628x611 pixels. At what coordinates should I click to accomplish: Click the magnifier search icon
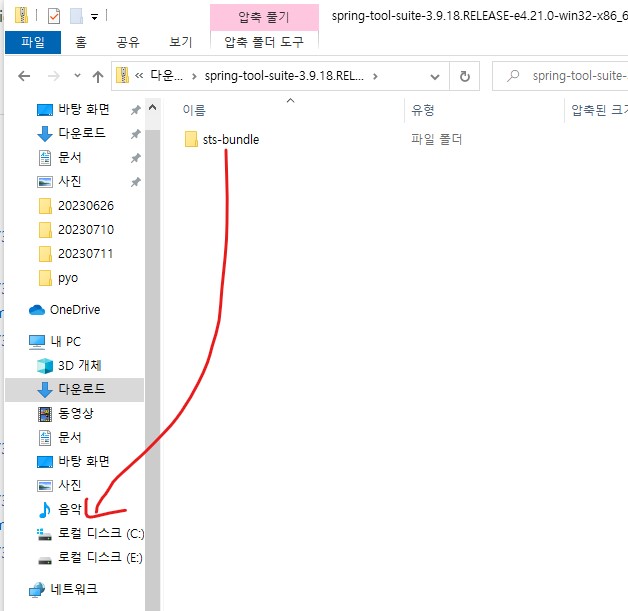pos(513,76)
